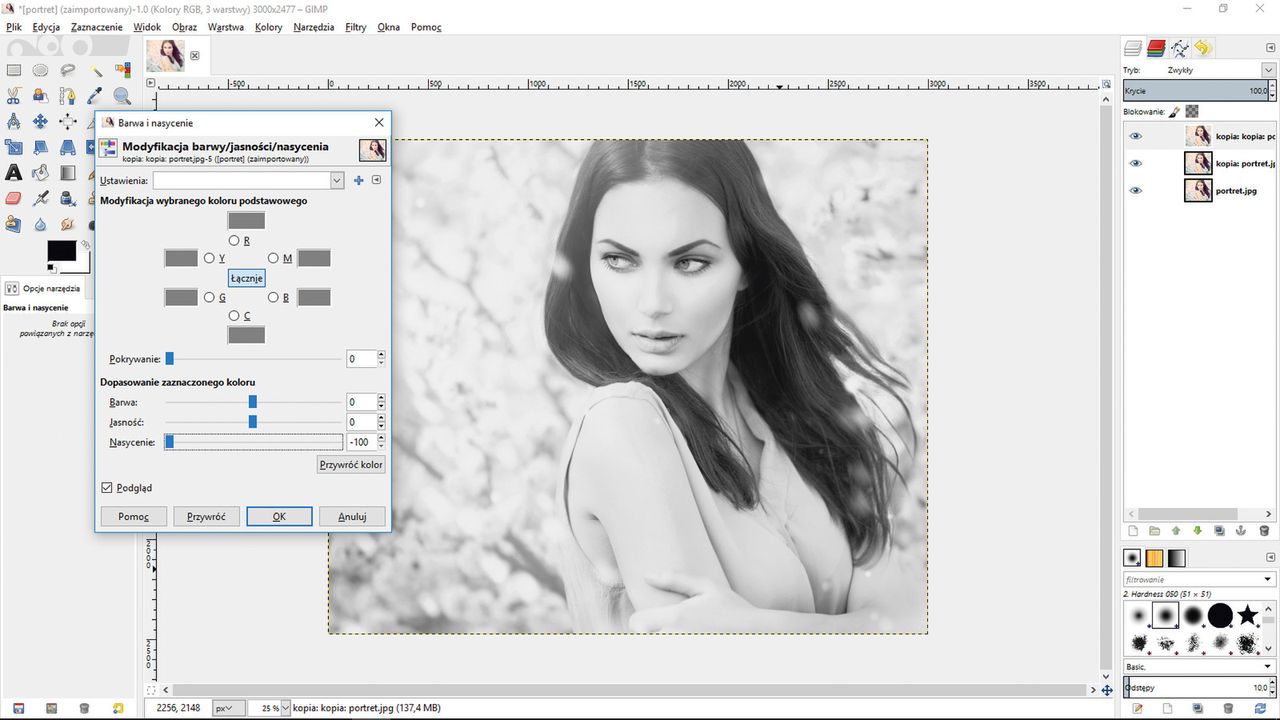Select the Select by Color tool
Image resolution: width=1280 pixels, height=720 pixels.
click(122, 70)
